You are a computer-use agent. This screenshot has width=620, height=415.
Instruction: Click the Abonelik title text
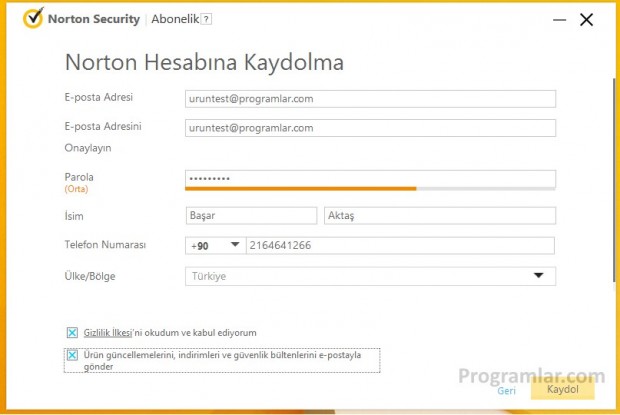tap(175, 19)
